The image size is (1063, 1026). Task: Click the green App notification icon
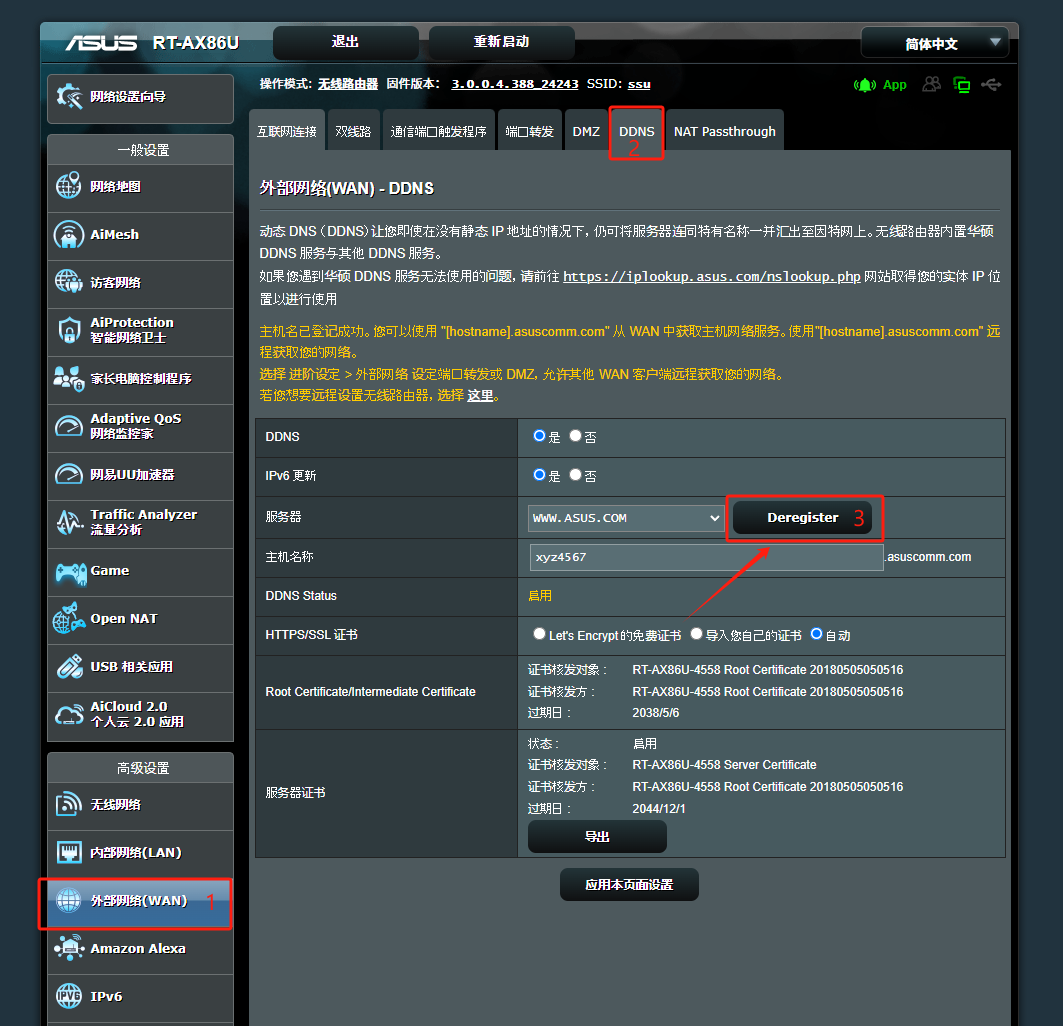864,85
